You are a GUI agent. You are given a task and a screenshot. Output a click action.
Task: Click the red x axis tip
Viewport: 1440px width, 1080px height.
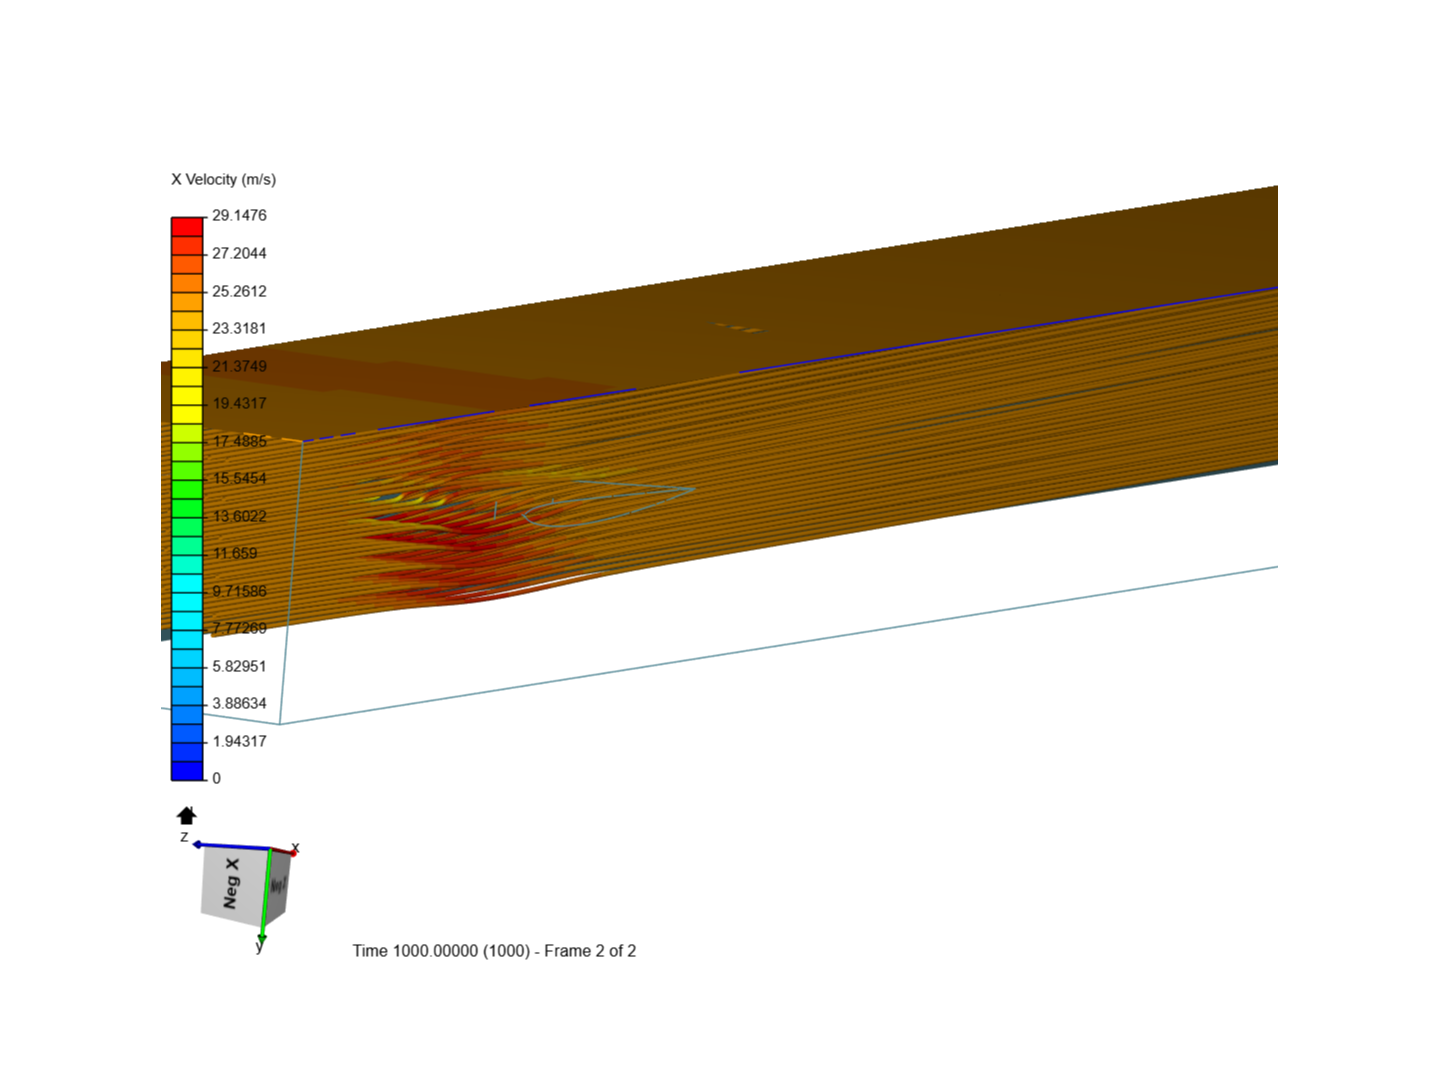tap(291, 851)
